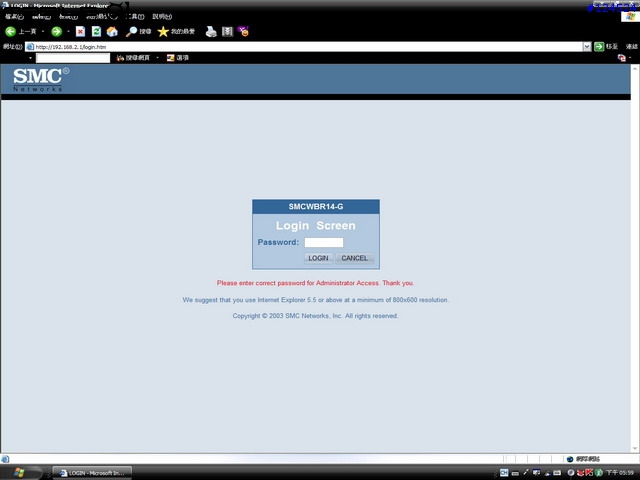Image resolution: width=640 pixels, height=480 pixels.
Task: Click the page icon in the status bar
Action: point(5,459)
